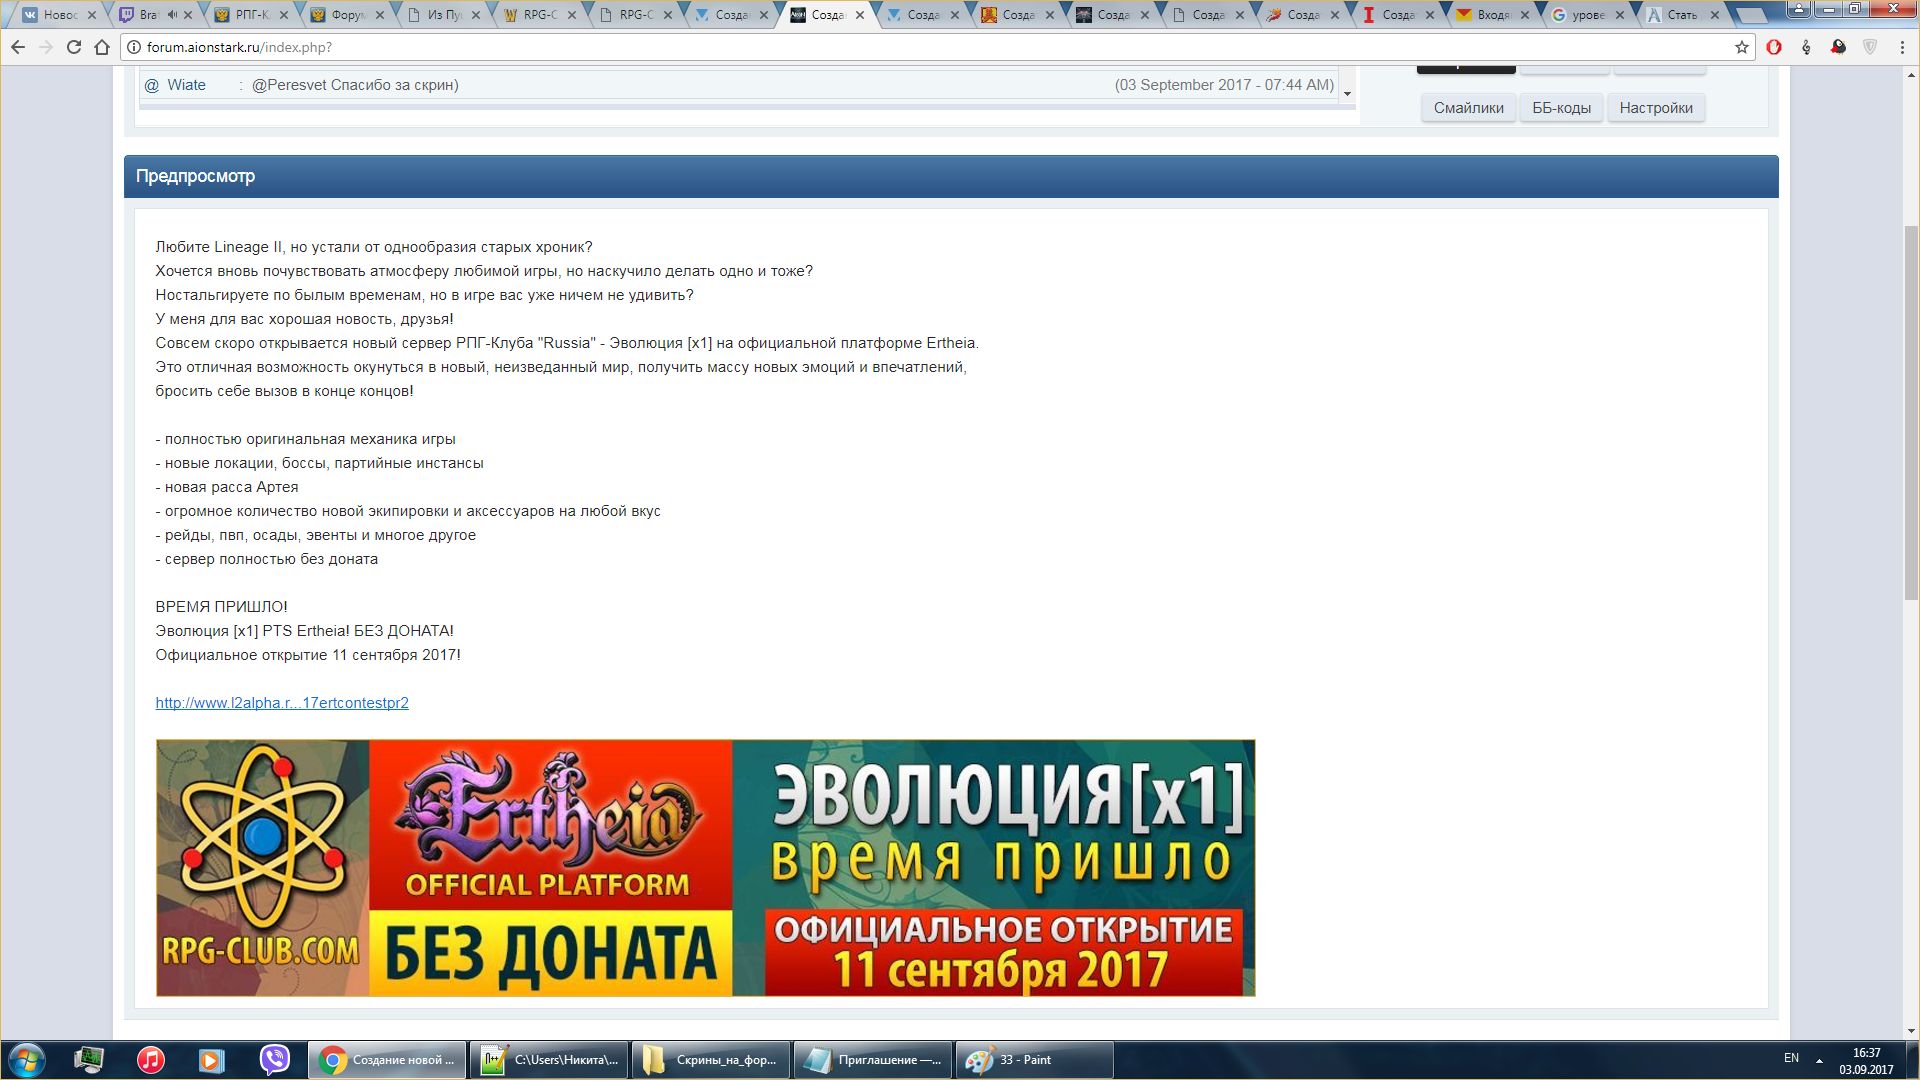
Task: Open the red-and-black extension icon in toolbar
Action: [1838, 47]
